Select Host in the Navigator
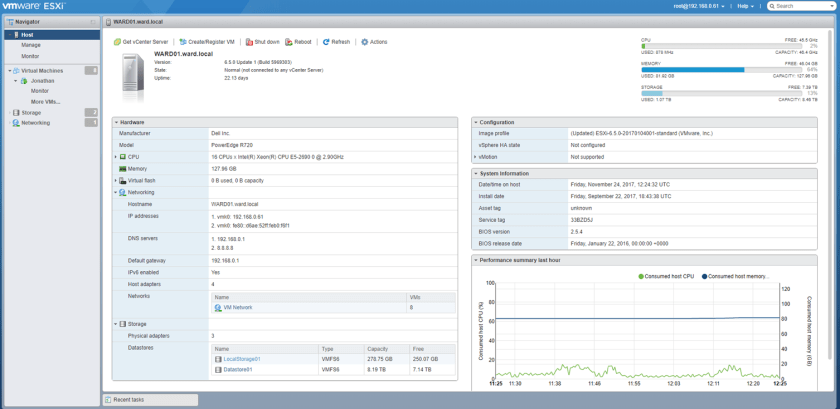Image resolution: width=840 pixels, height=409 pixels. pyautogui.click(x=52, y=35)
